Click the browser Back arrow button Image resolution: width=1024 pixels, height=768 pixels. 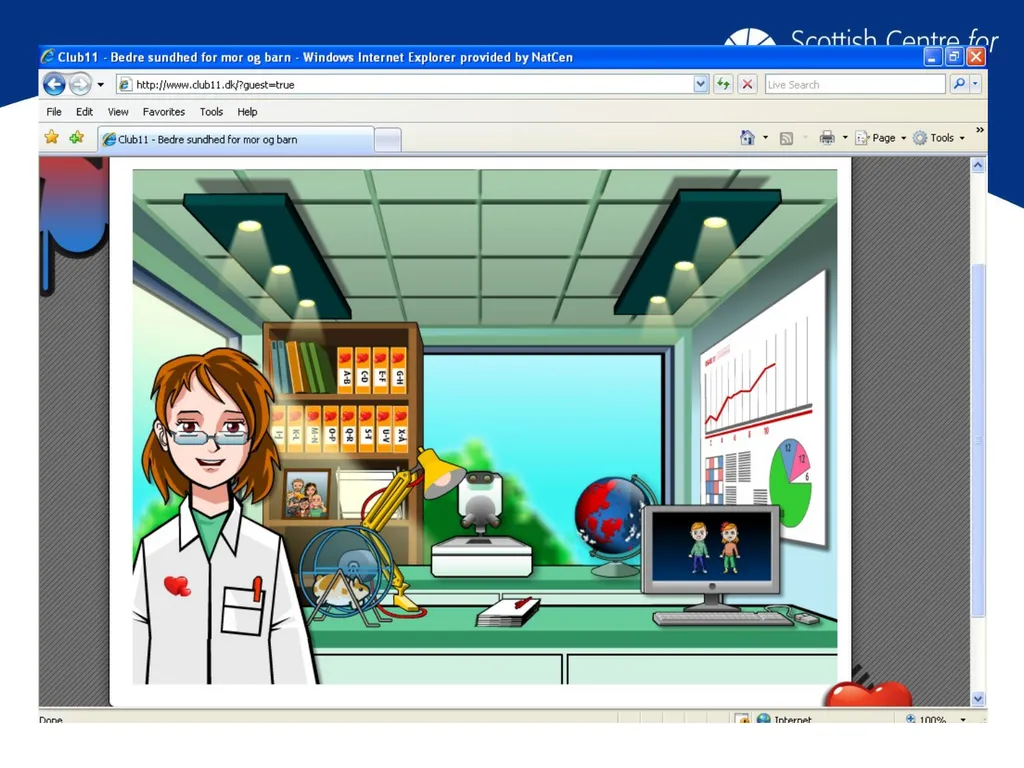click(54, 84)
